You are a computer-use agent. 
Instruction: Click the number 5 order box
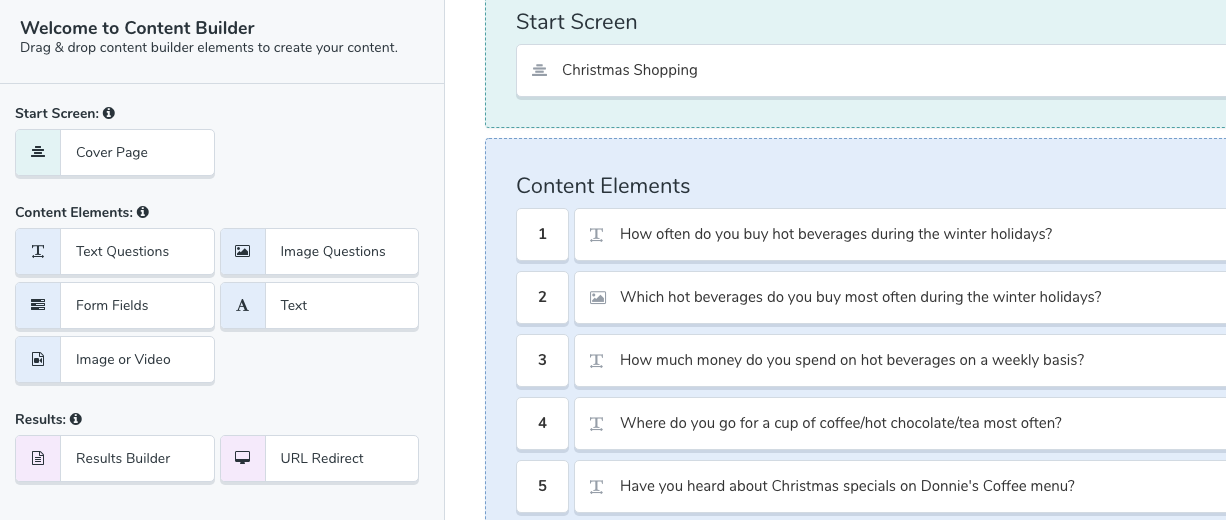pos(542,486)
